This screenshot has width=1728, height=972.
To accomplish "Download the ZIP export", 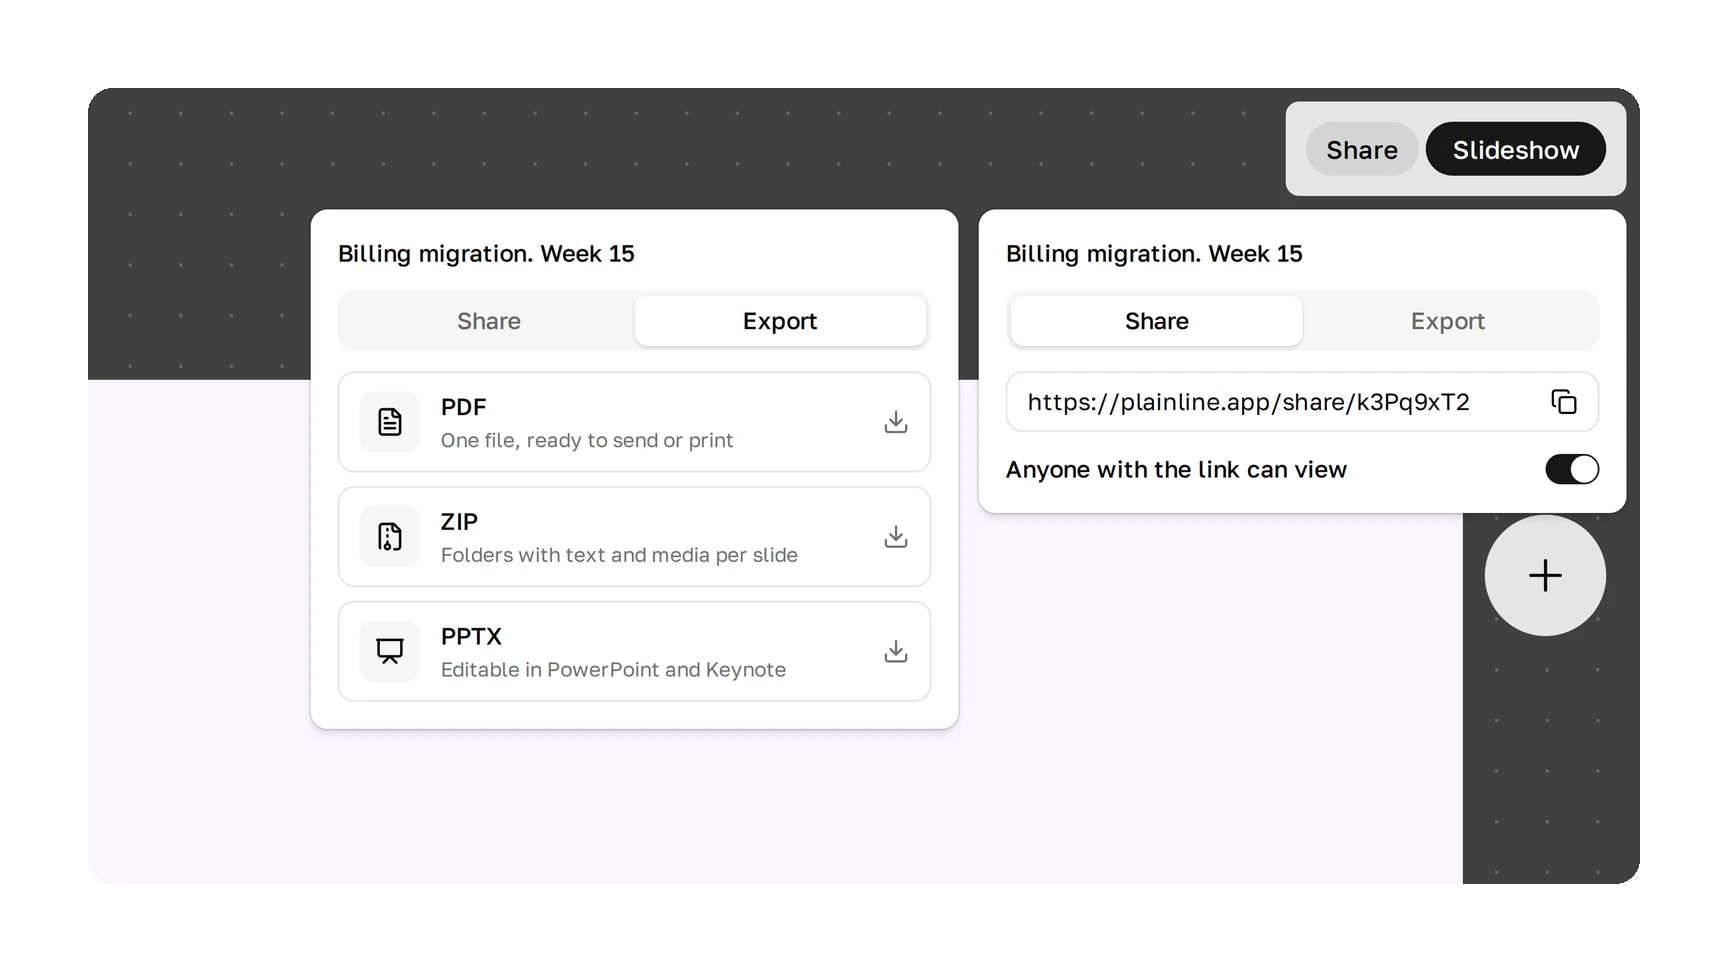I will [896, 537].
